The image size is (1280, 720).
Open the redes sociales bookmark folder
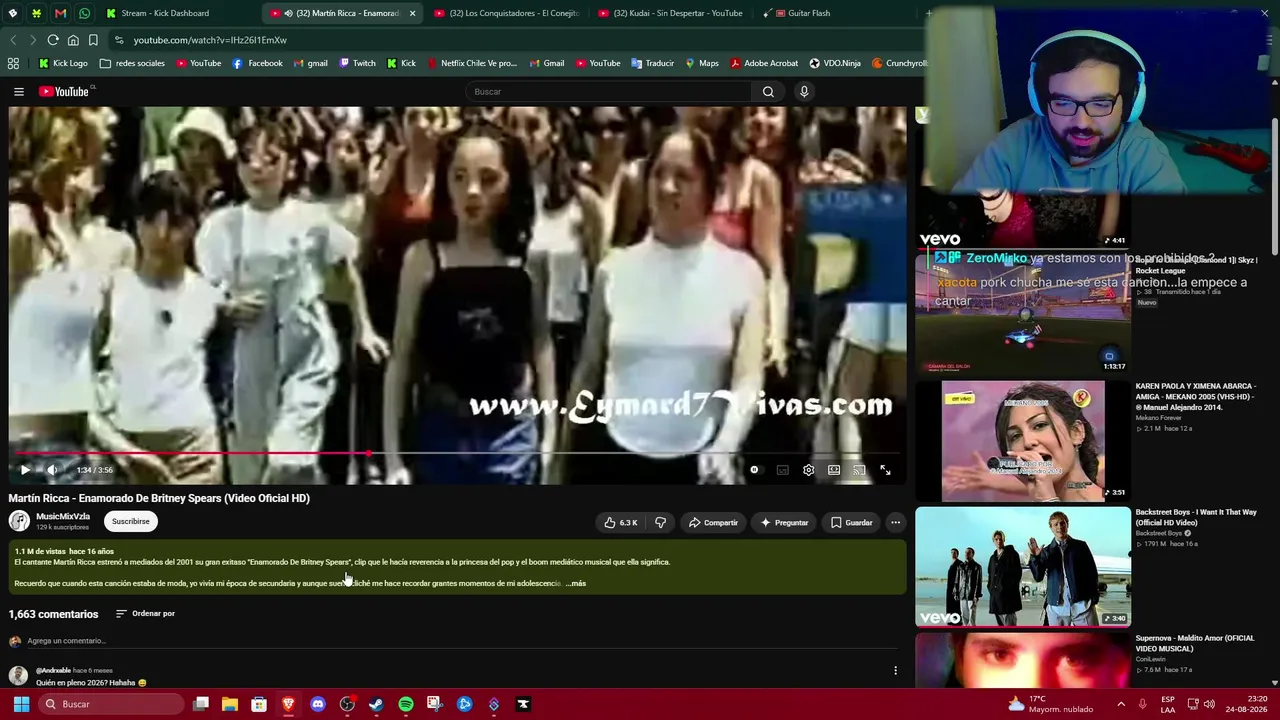132,63
